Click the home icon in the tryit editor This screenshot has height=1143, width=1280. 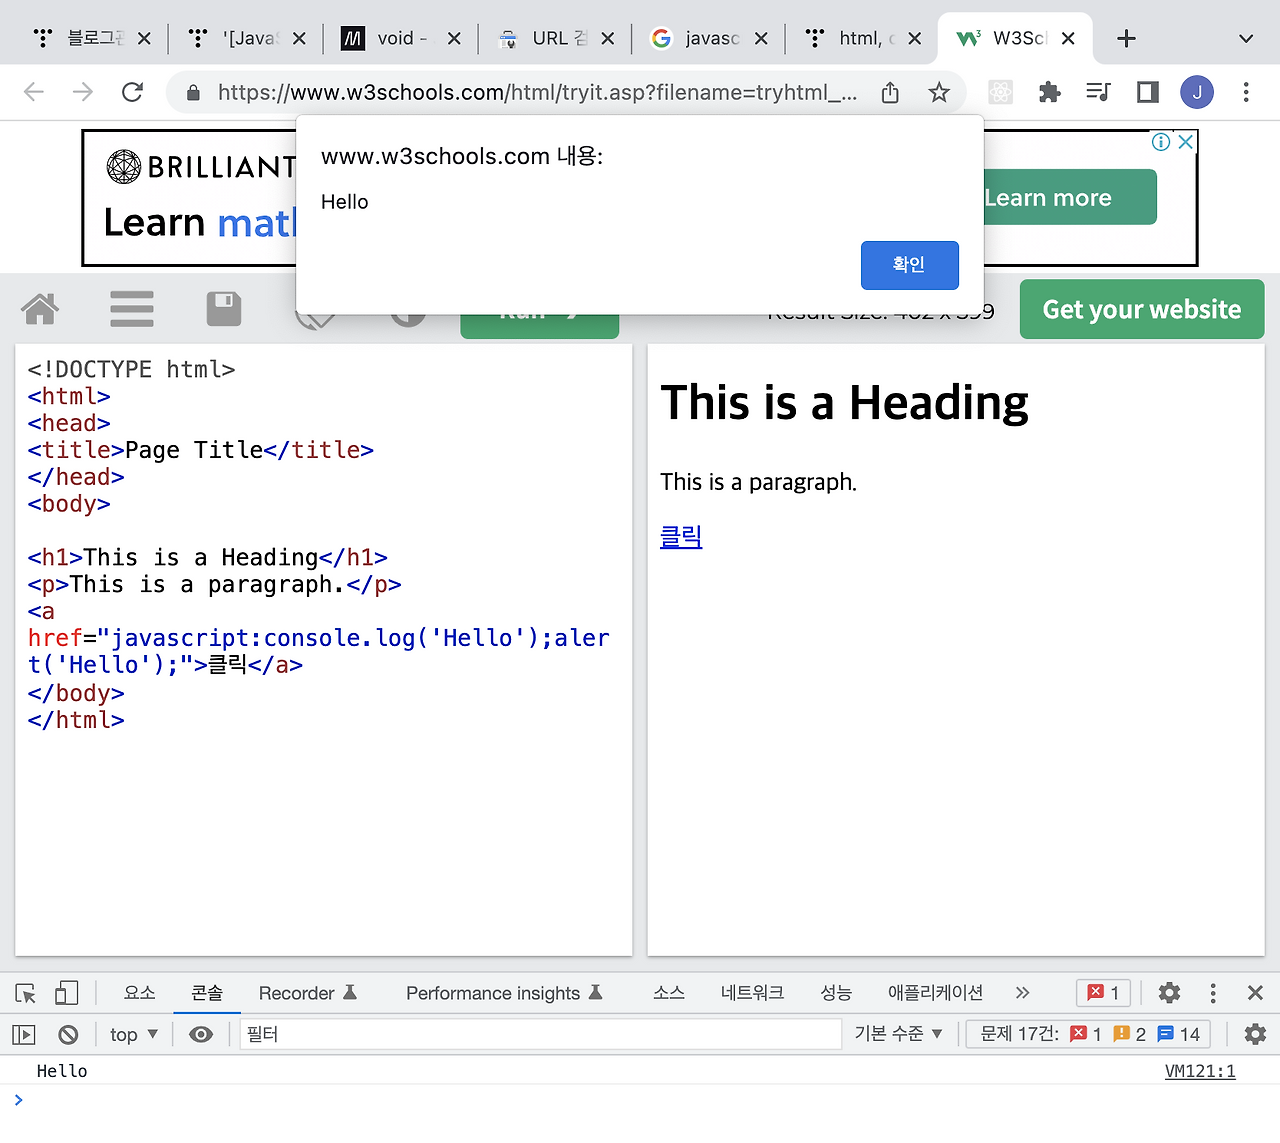[x=38, y=309]
